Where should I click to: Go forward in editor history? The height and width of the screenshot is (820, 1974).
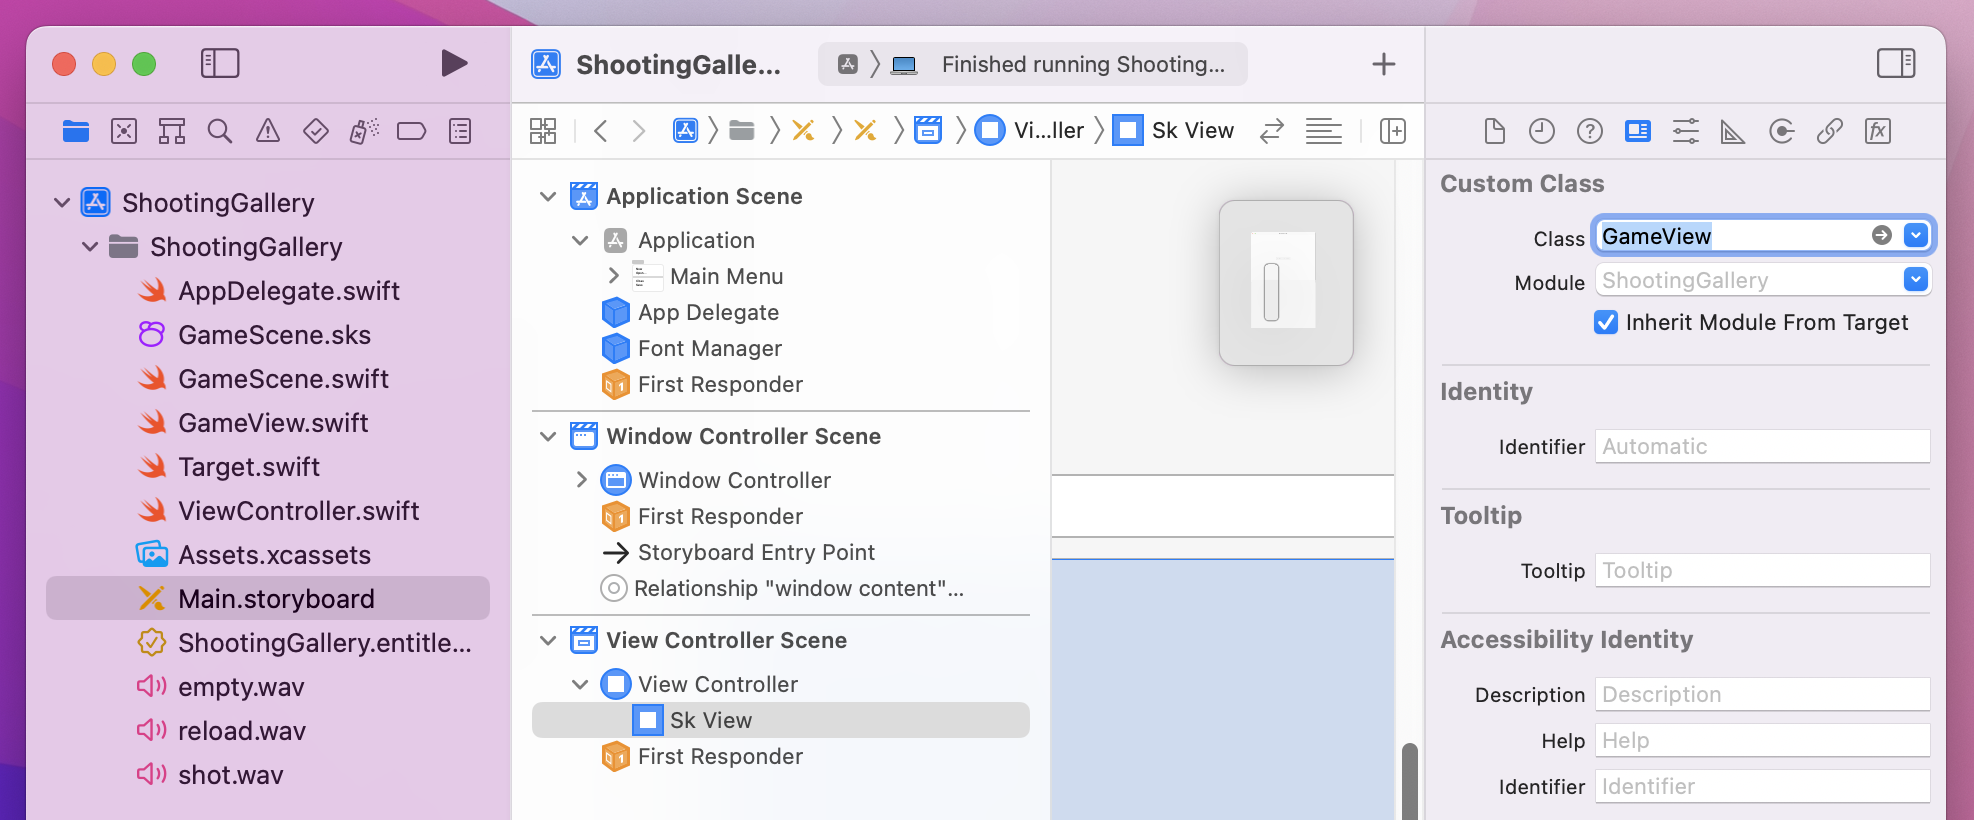(x=639, y=131)
